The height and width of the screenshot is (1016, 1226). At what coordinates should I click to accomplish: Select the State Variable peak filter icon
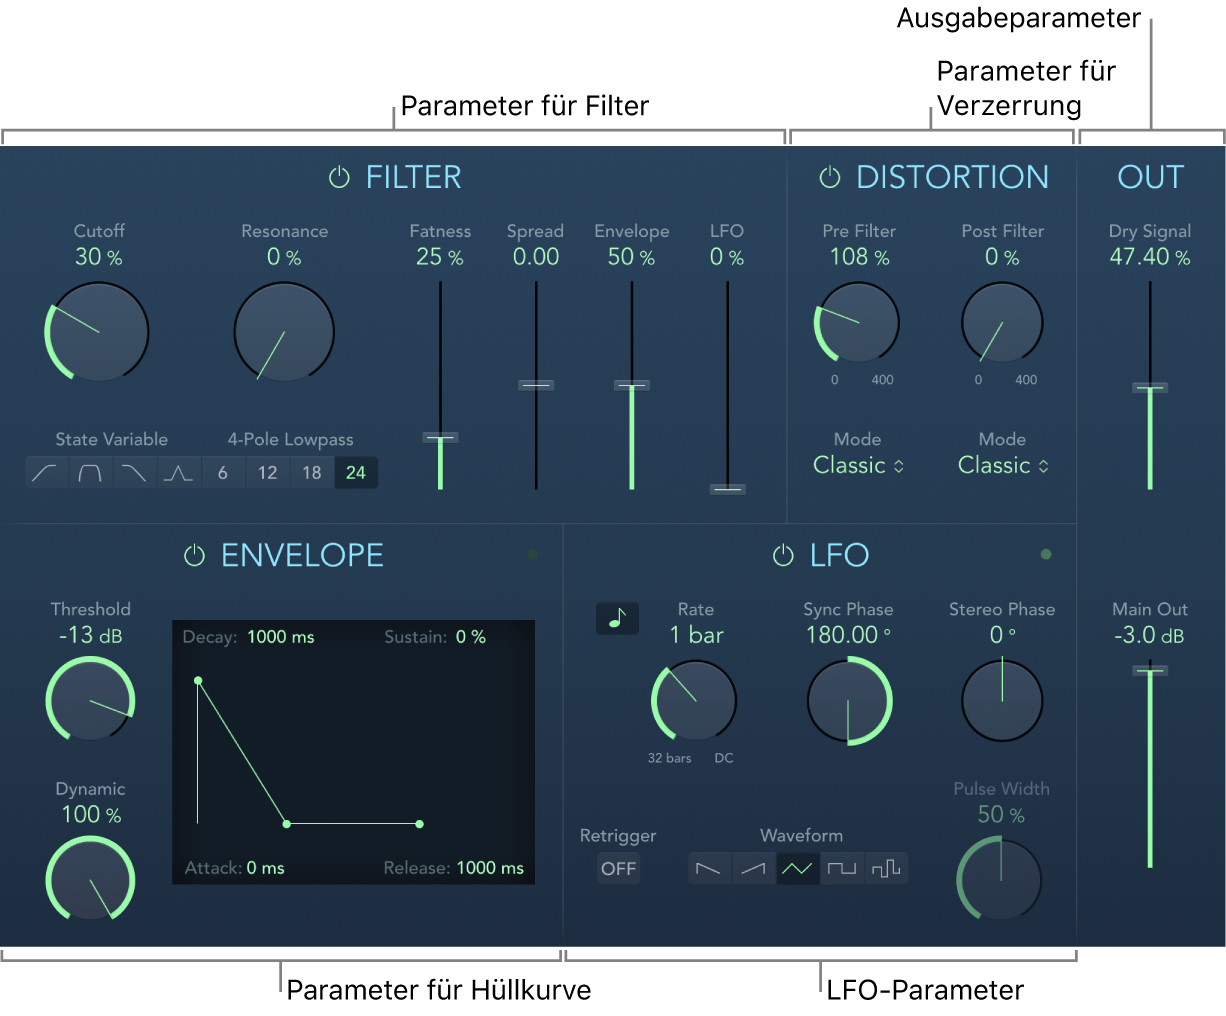click(178, 473)
